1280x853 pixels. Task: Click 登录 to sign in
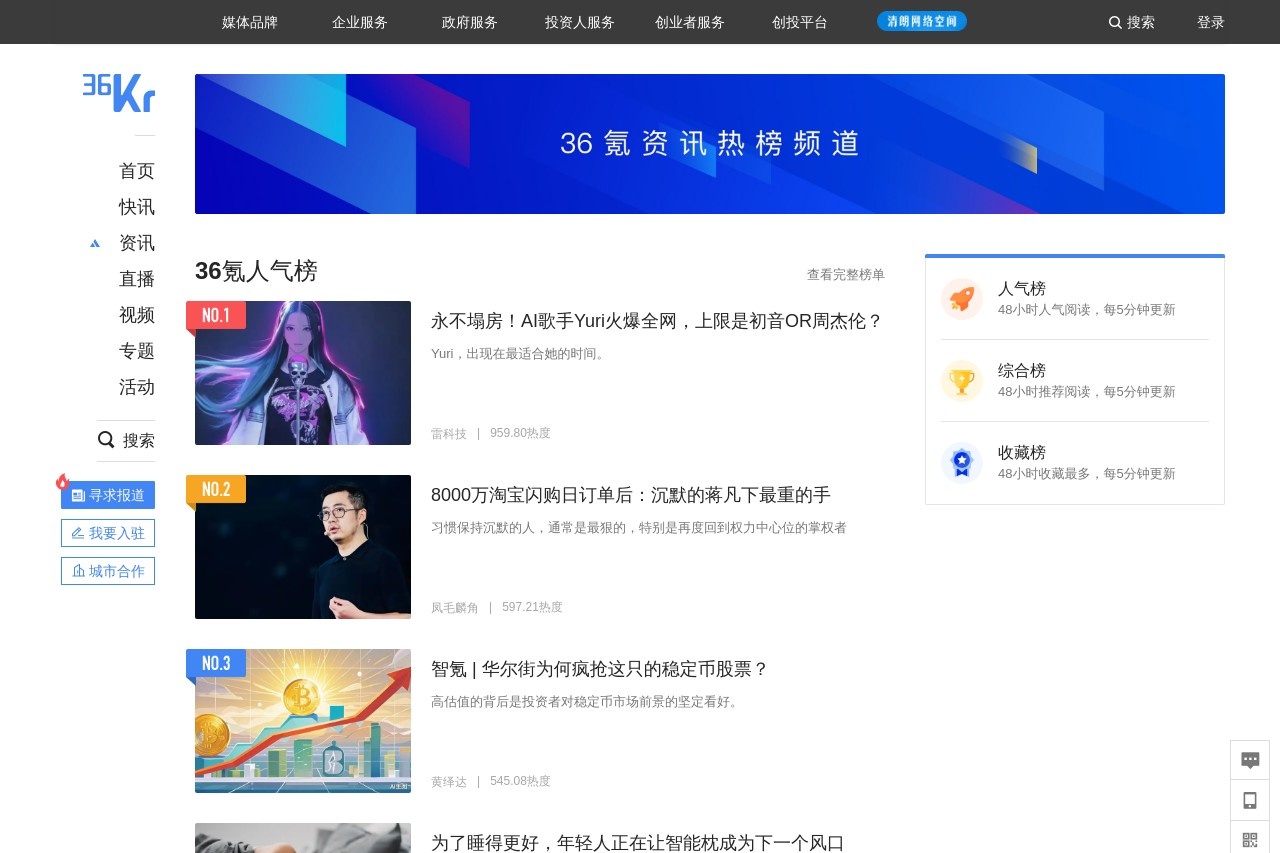[1211, 22]
